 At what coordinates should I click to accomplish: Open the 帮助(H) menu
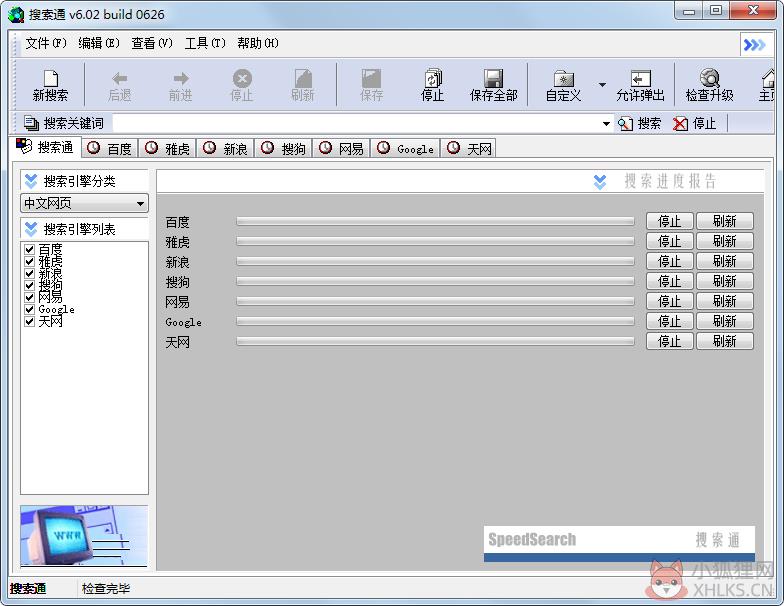click(258, 44)
